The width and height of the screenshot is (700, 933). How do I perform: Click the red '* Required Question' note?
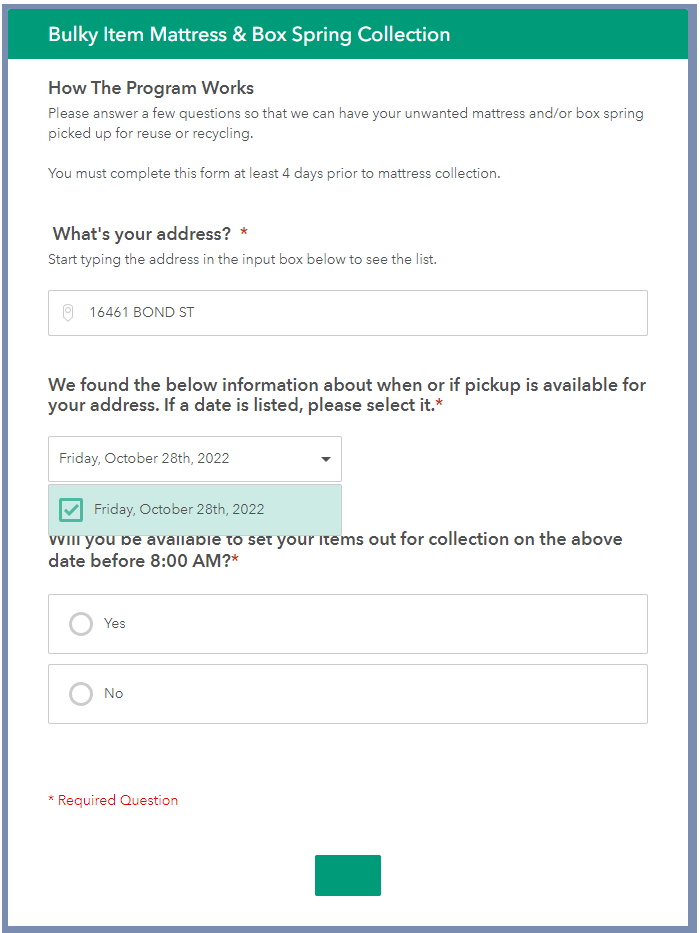point(113,800)
